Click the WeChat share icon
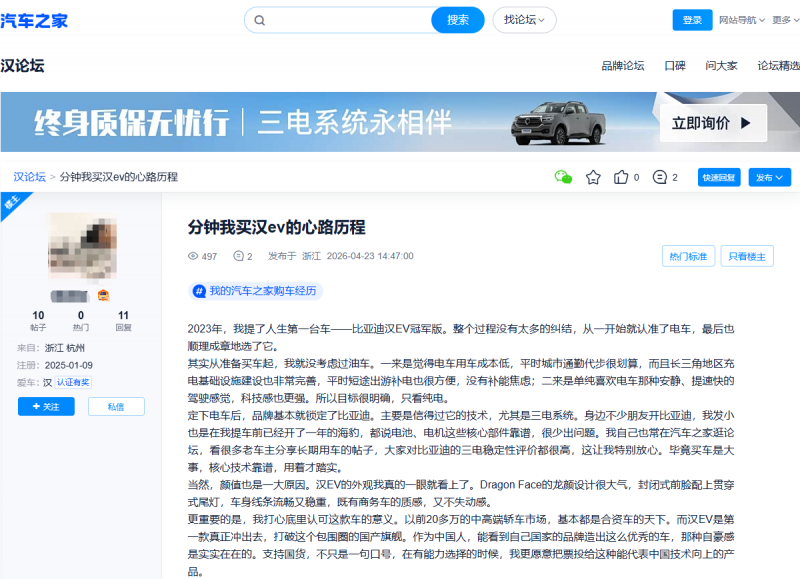This screenshot has height=579, width=800. point(563,177)
